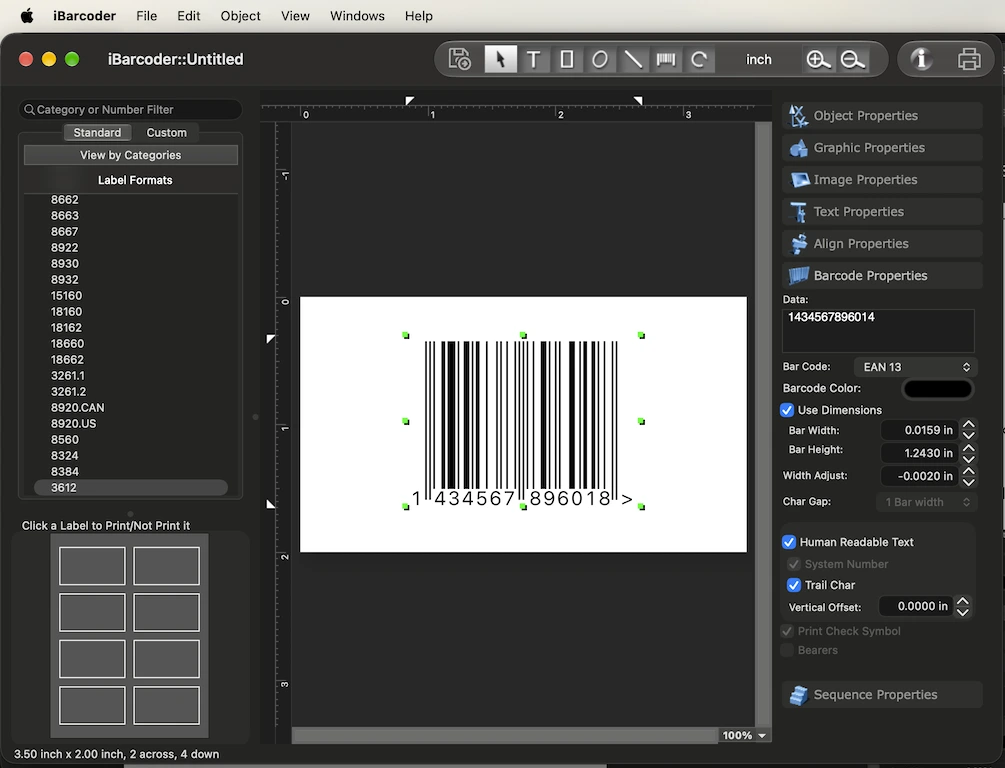Click the Vertical Offset stepper
The height and width of the screenshot is (768, 1005).
coord(963,606)
